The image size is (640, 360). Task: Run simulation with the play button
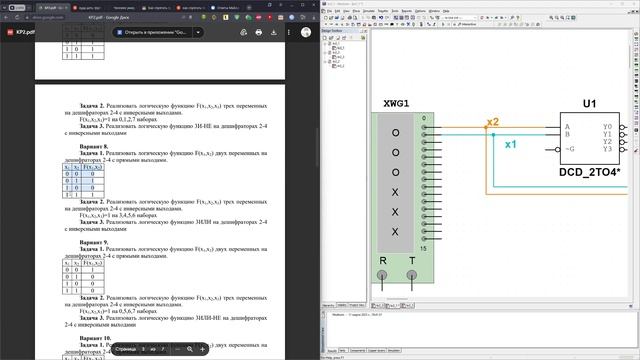click(443, 24)
